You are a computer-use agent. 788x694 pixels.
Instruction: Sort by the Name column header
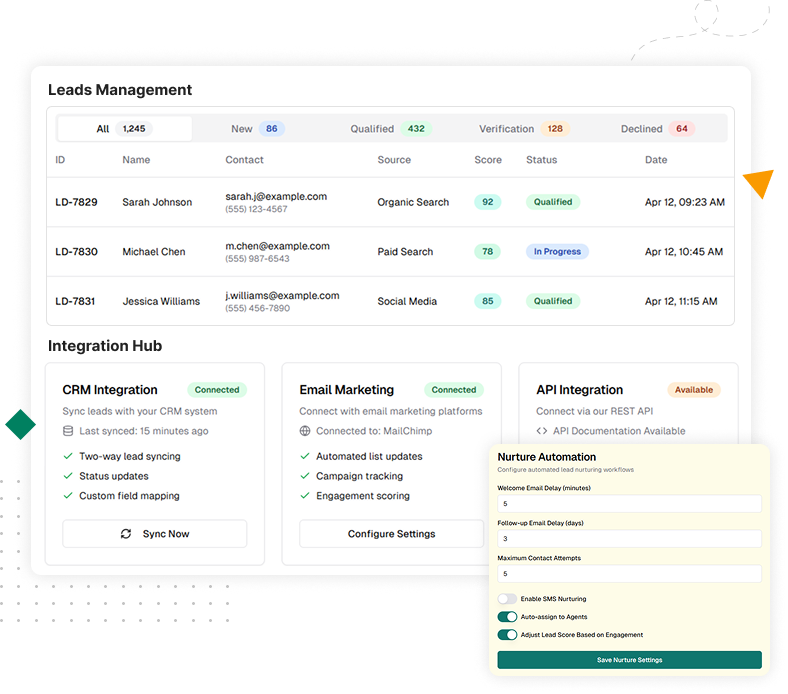pos(136,160)
